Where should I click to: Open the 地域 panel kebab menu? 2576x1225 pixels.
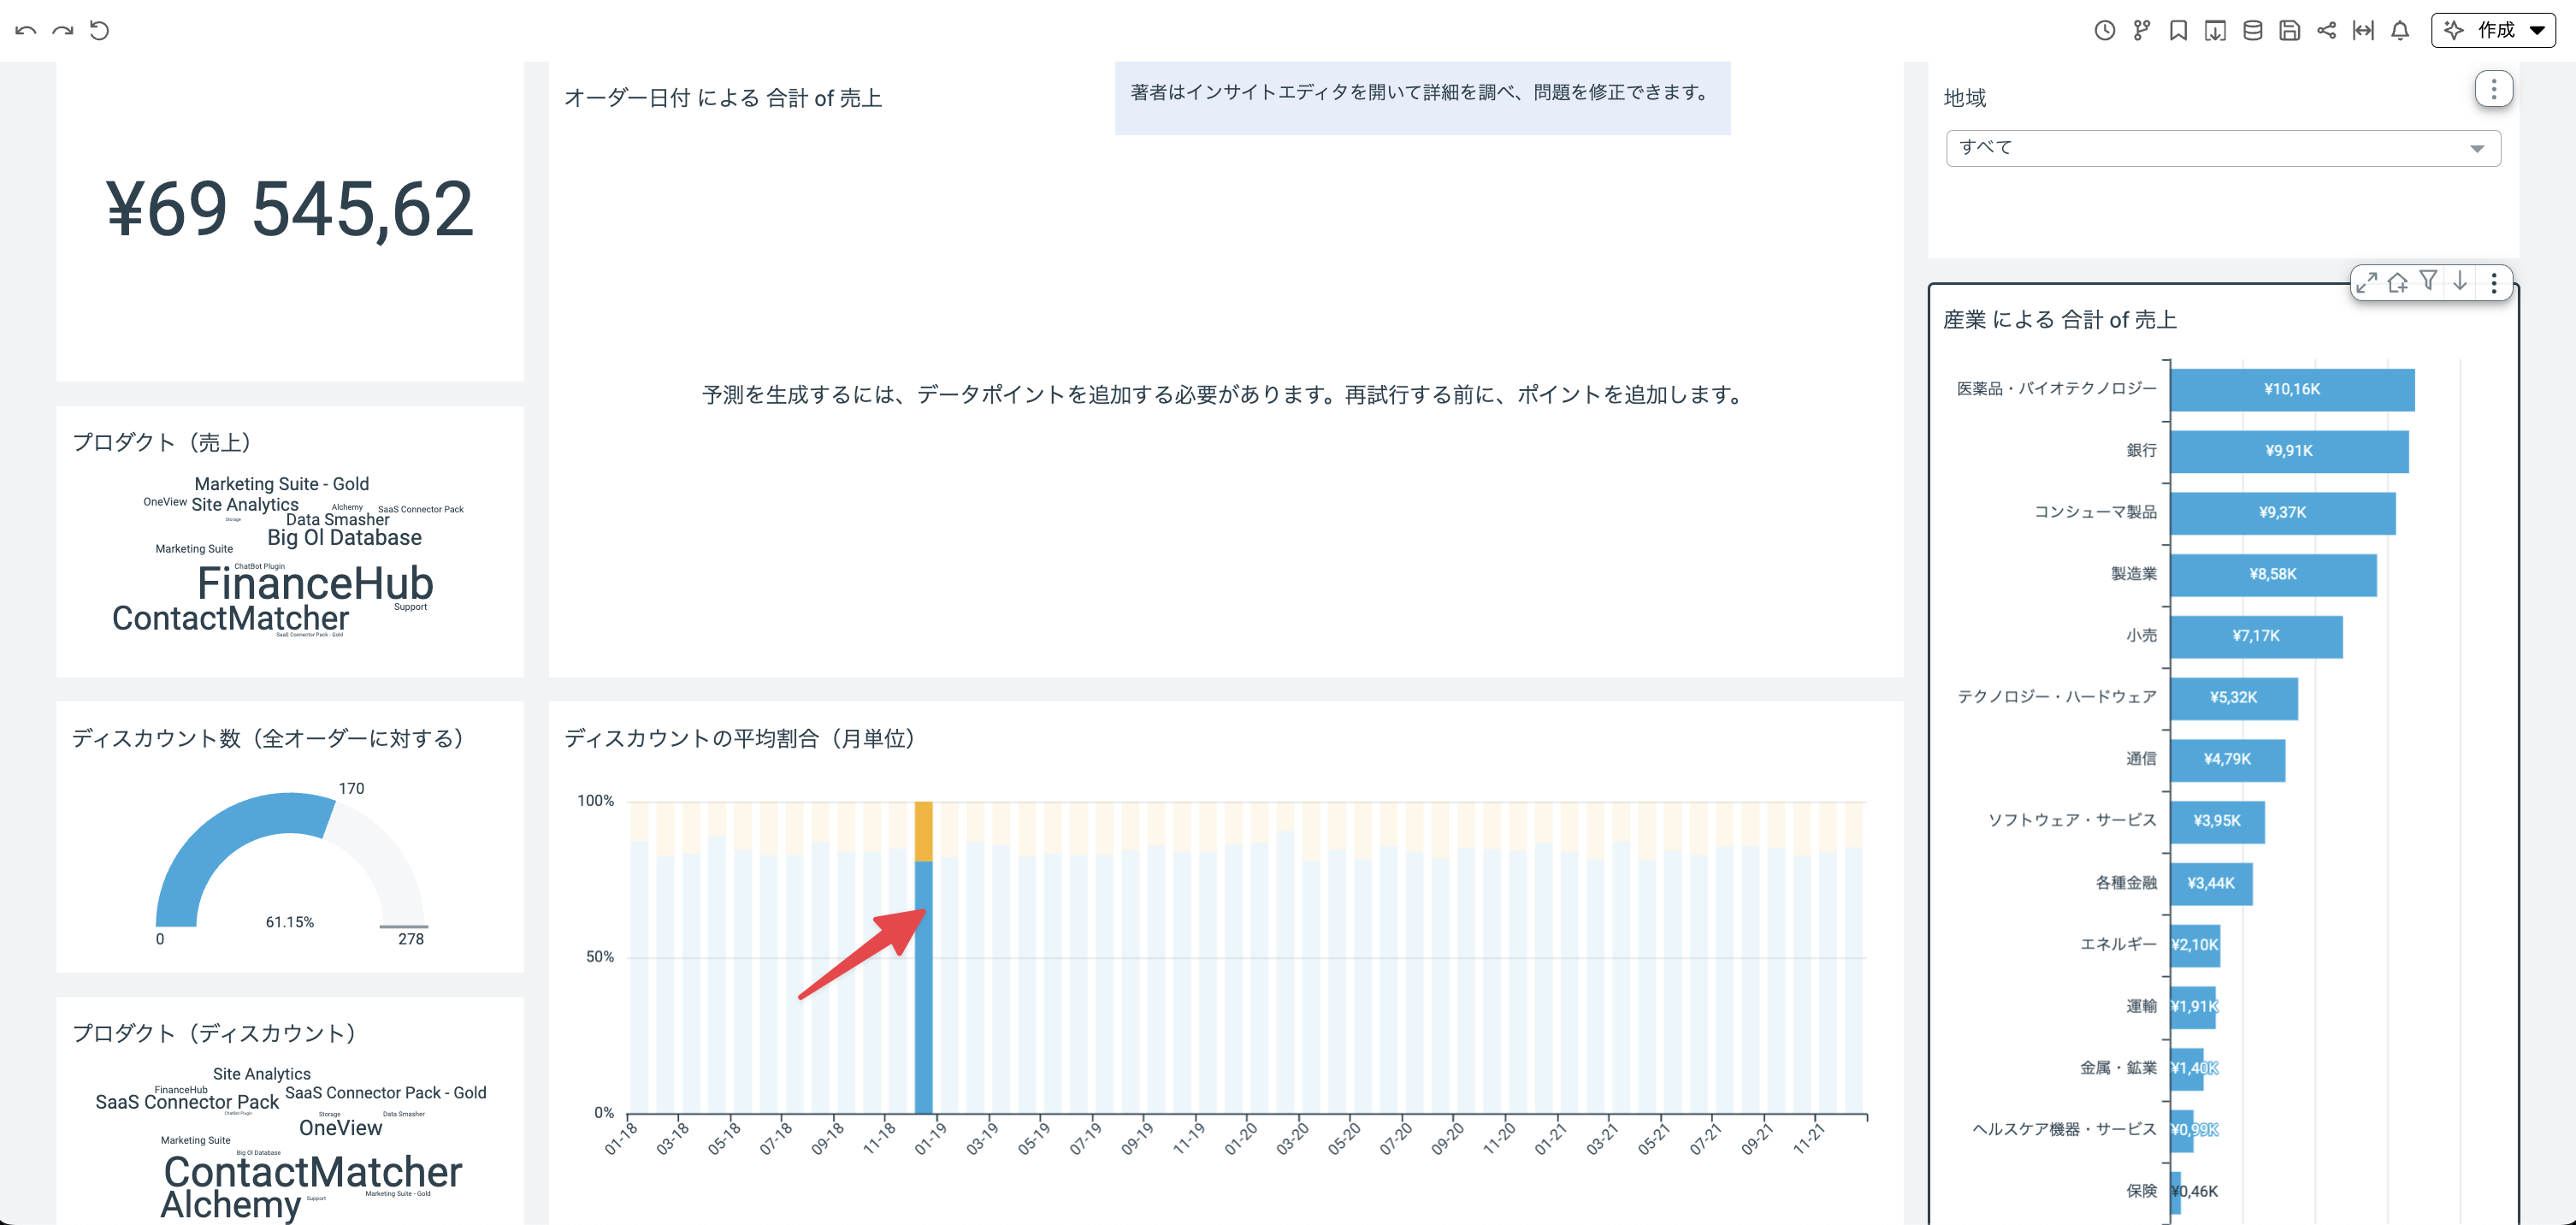tap(2495, 88)
